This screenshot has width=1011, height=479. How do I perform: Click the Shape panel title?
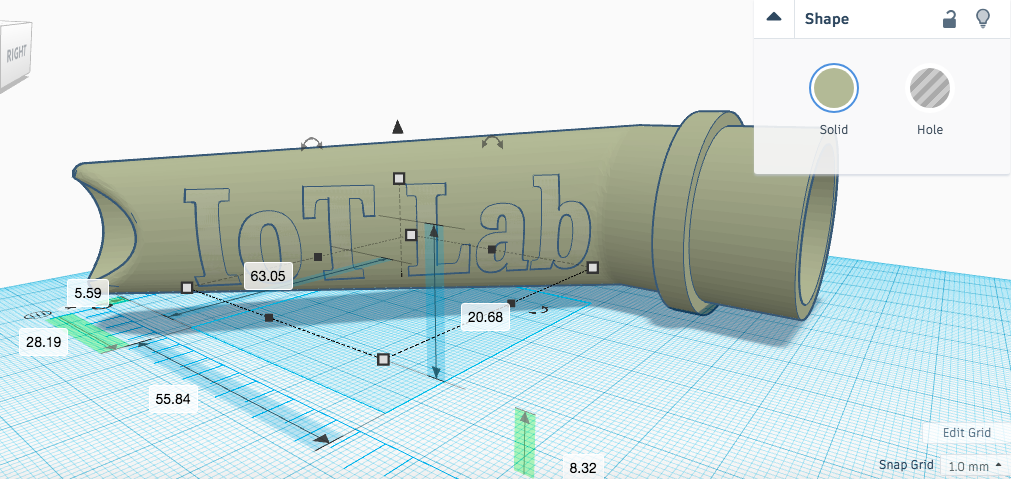click(x=827, y=19)
